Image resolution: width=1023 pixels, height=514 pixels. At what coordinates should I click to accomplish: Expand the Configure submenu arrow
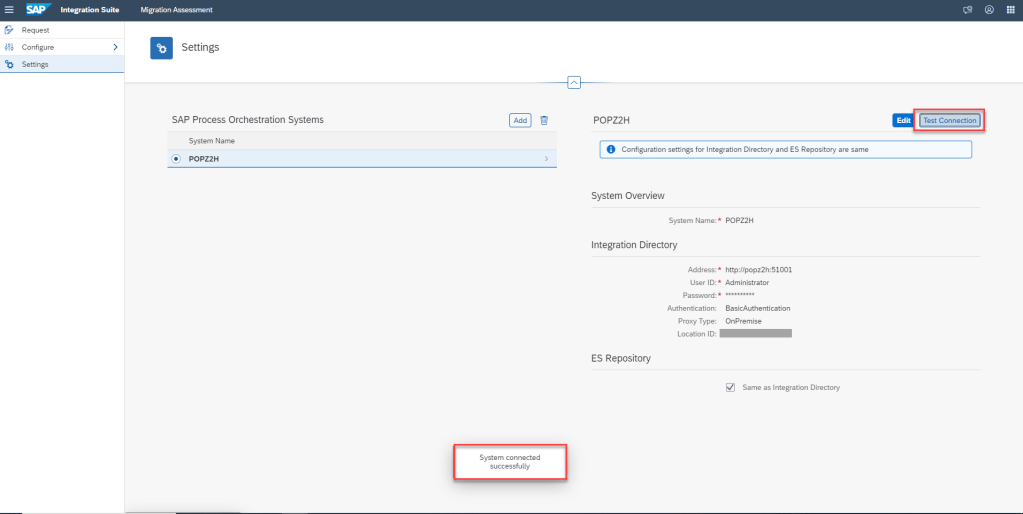coord(115,47)
